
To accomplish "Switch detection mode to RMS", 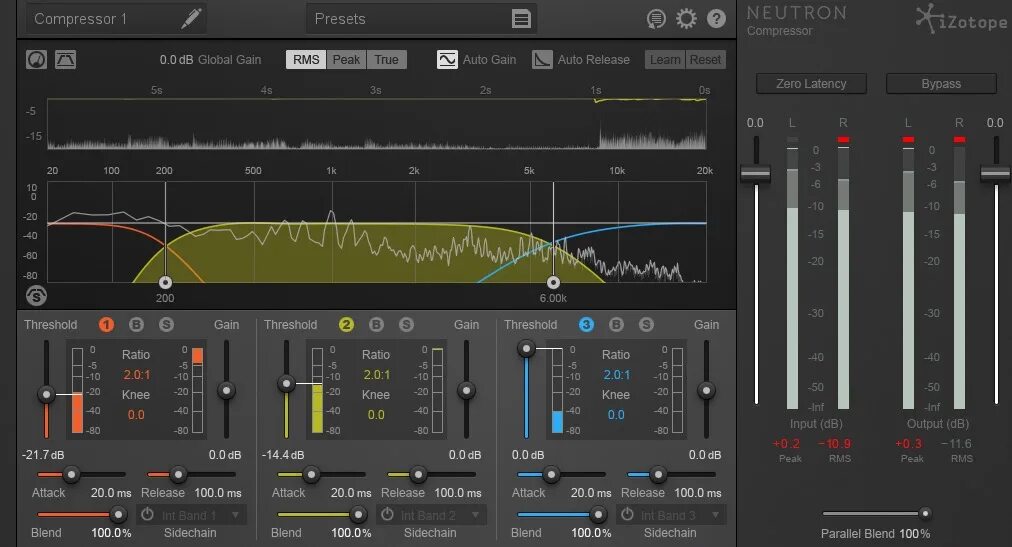I will 306,59.
